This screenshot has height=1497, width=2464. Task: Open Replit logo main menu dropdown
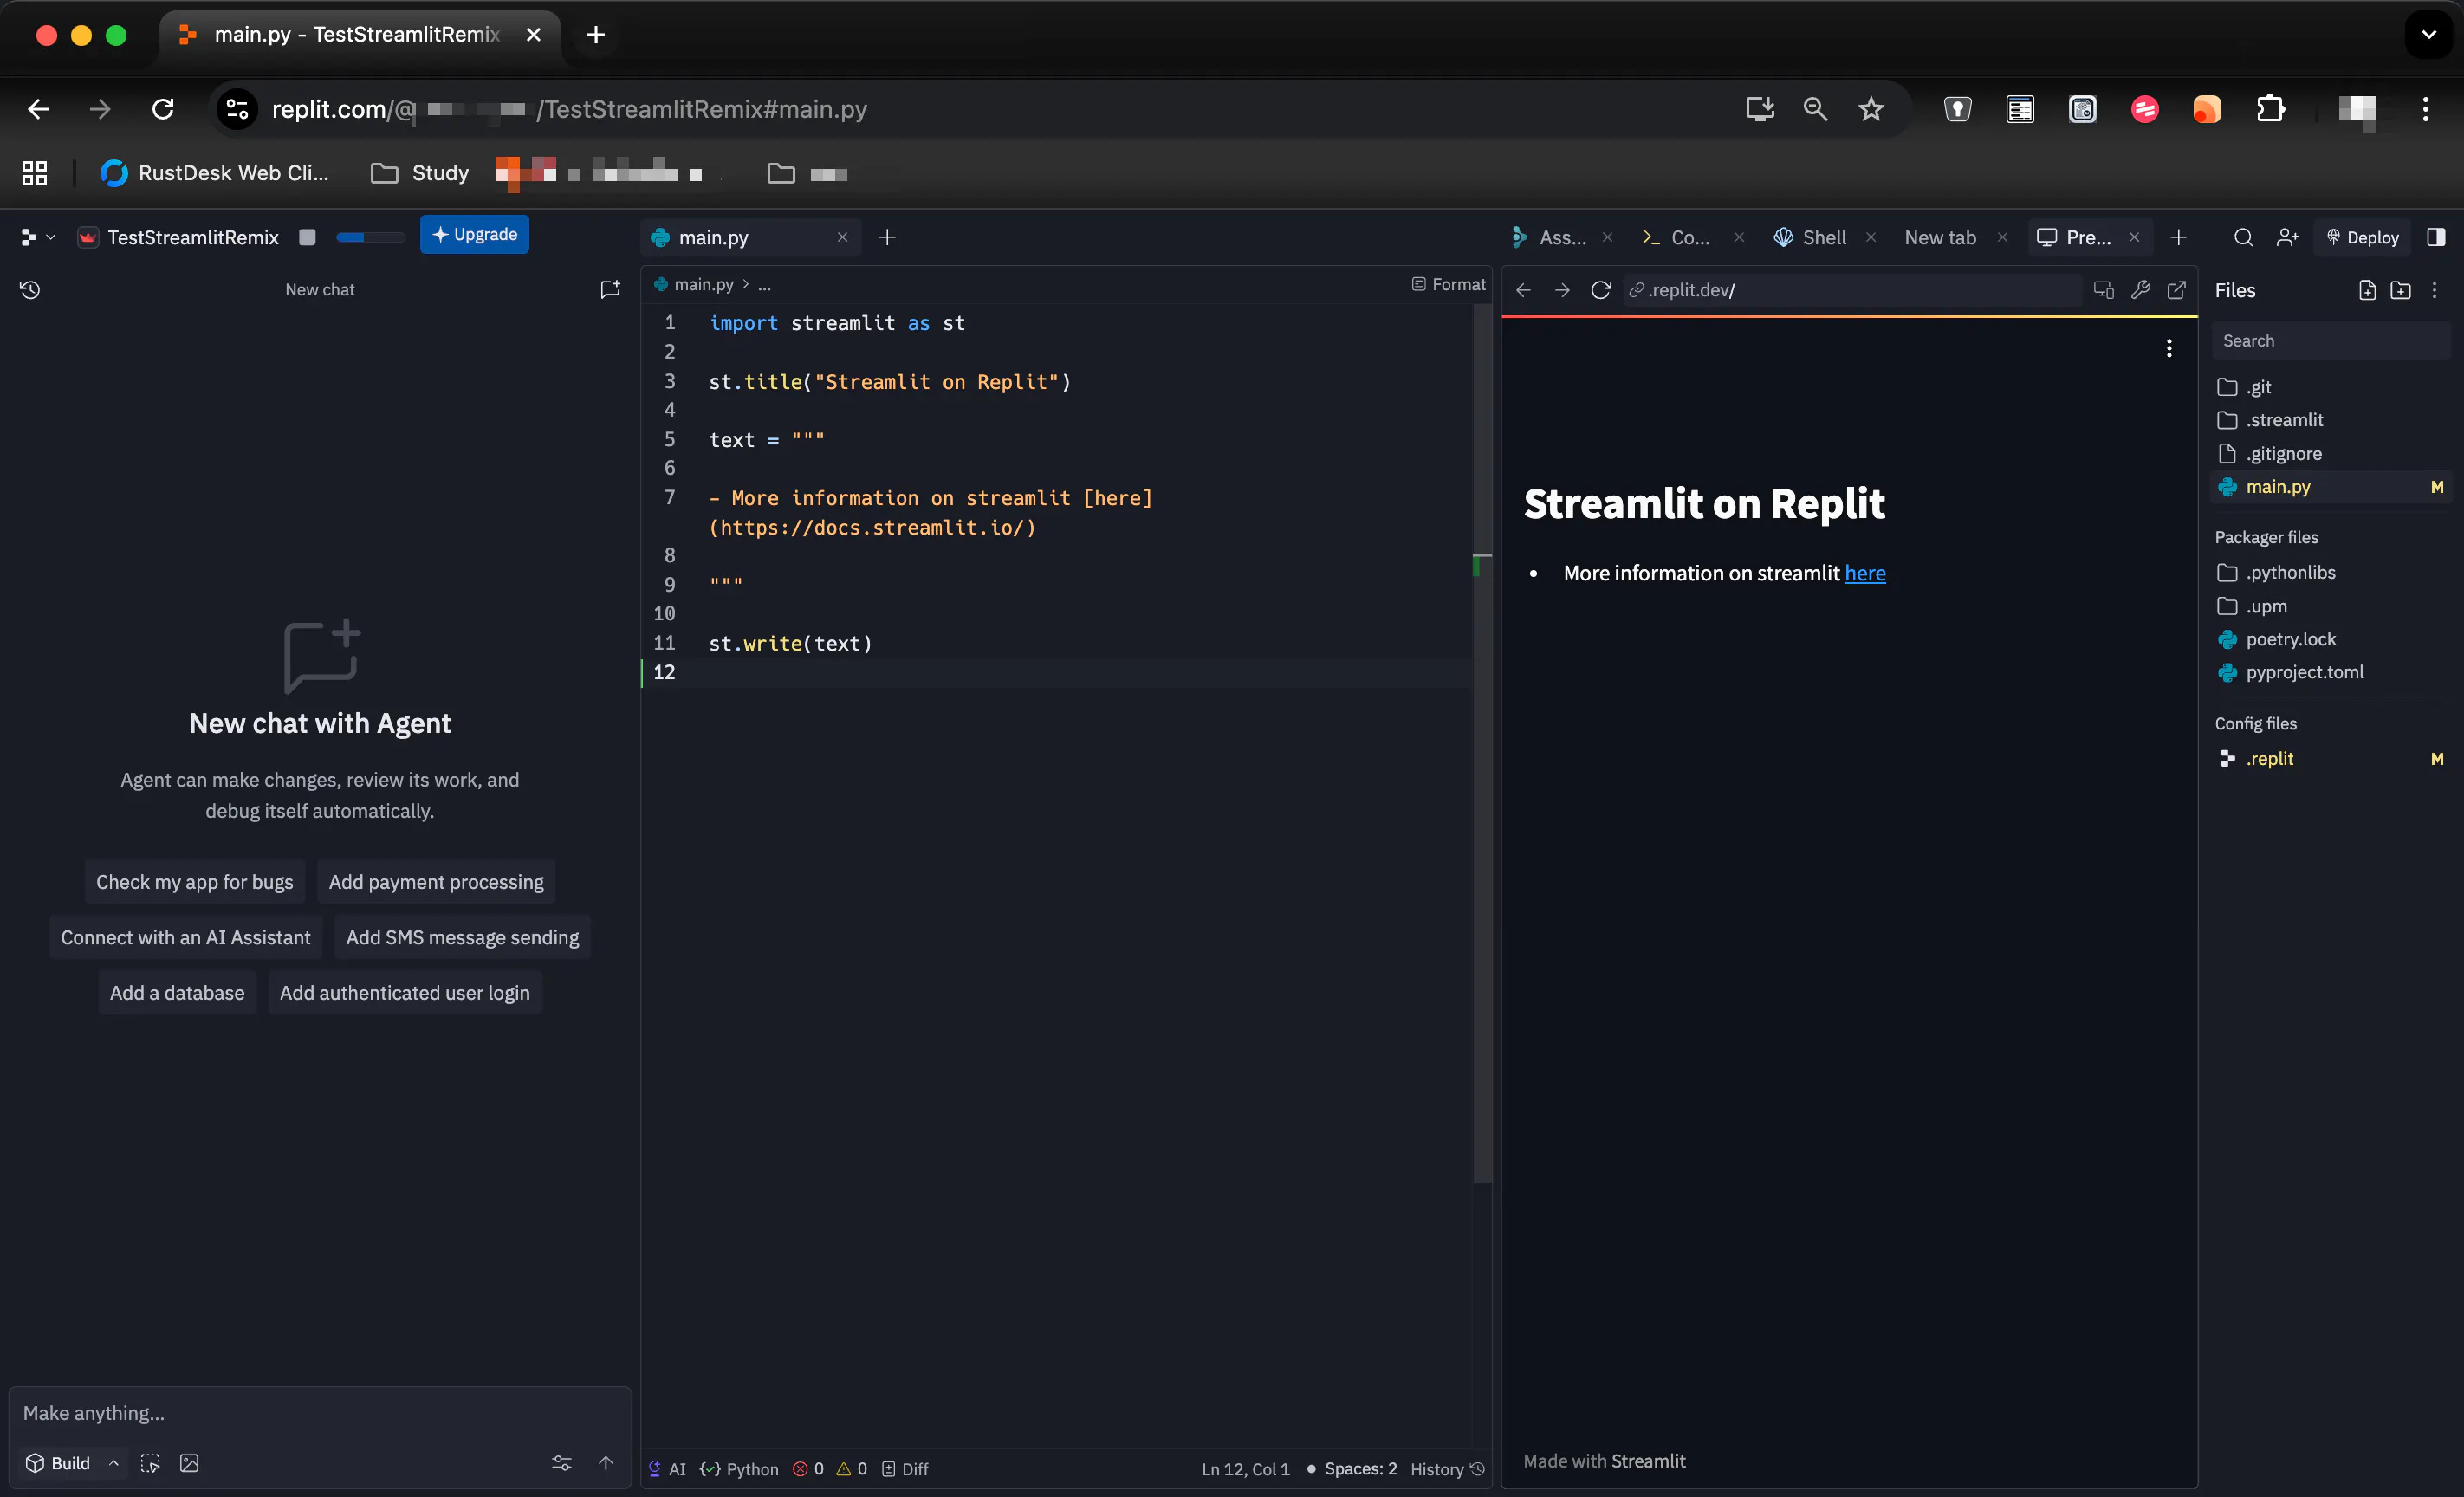(38, 237)
